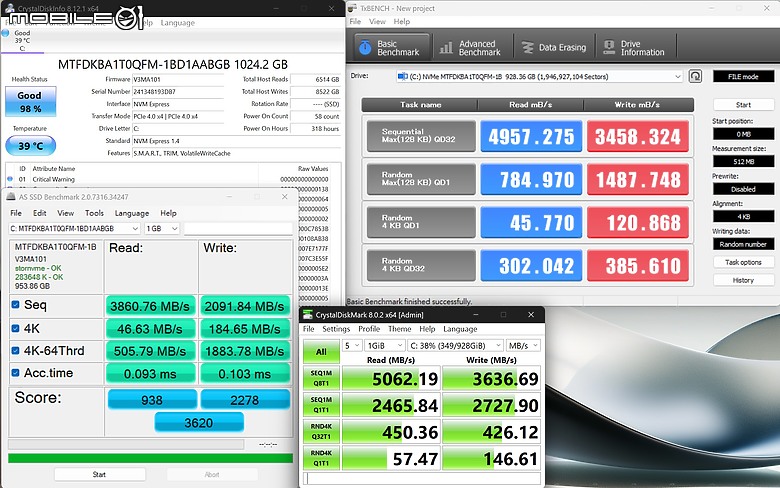Click the 0 MB start position field
Image resolution: width=780 pixels, height=488 pixels.
[x=743, y=134]
